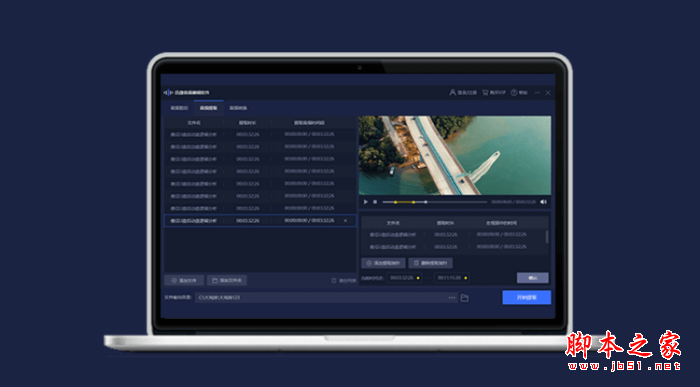Click the gray confirm button beside the time fields
700x387 pixels.
tap(533, 278)
